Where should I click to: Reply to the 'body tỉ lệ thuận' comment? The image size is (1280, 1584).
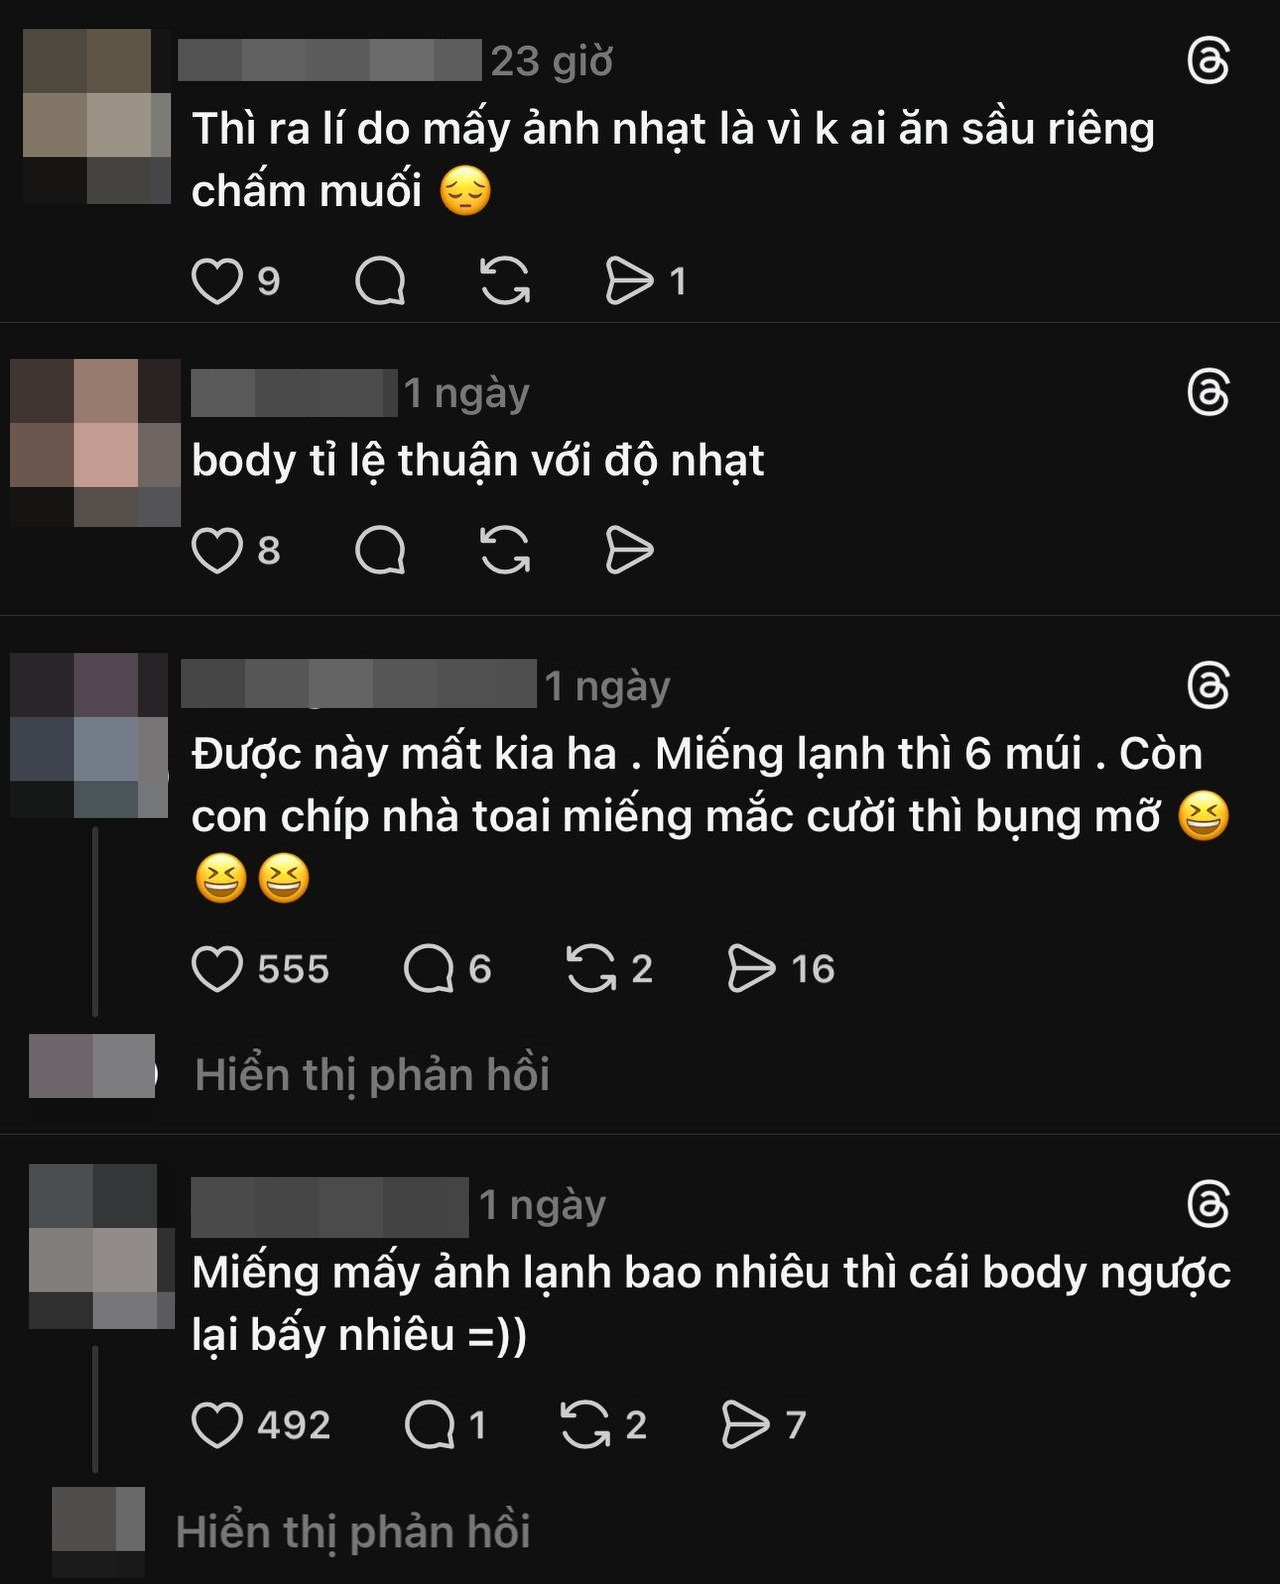[x=380, y=550]
